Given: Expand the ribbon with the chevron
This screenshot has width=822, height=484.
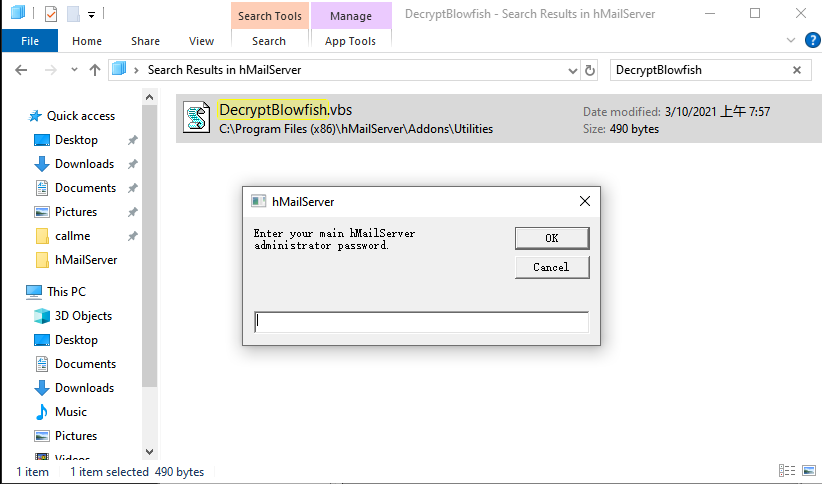Looking at the screenshot, I should pos(791,40).
